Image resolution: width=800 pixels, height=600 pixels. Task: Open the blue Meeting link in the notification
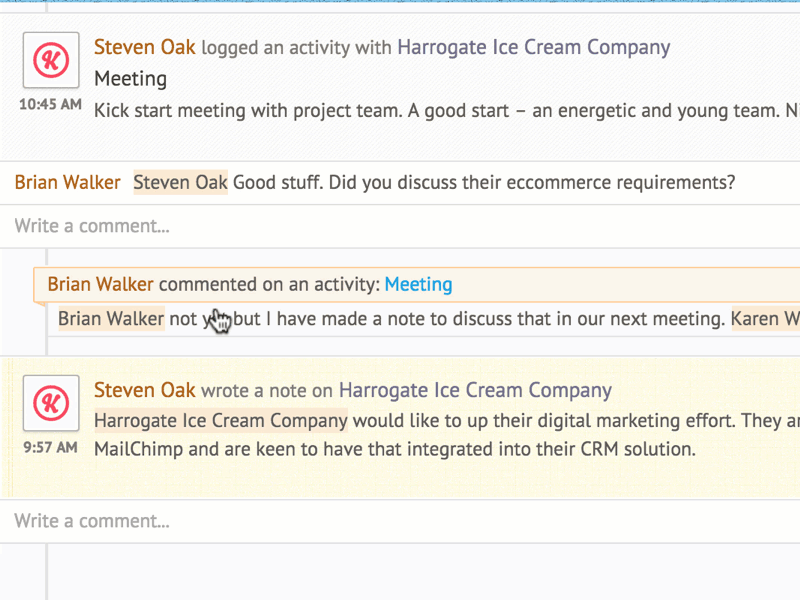coord(418,284)
